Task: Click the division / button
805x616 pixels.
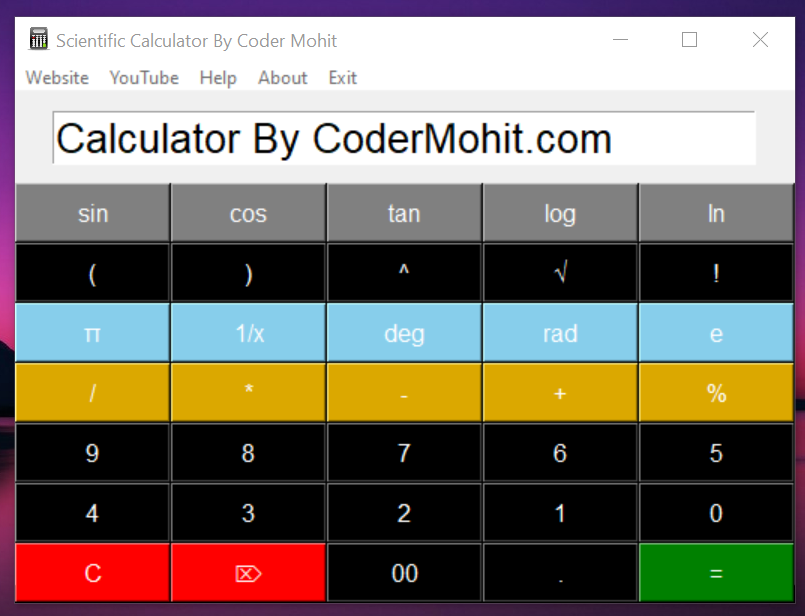Action: (x=92, y=393)
